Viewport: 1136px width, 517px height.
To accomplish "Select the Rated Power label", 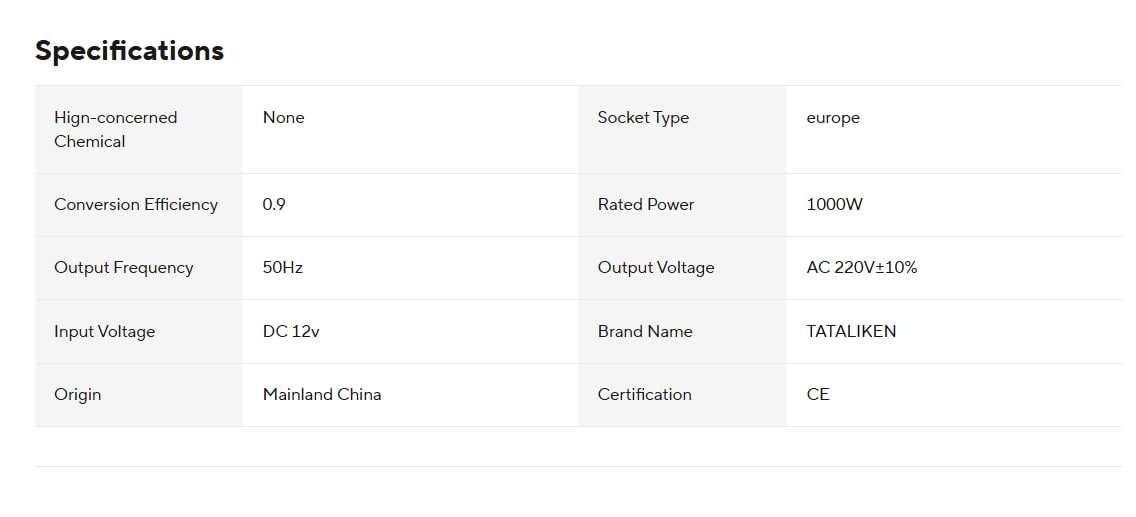I will point(646,205).
